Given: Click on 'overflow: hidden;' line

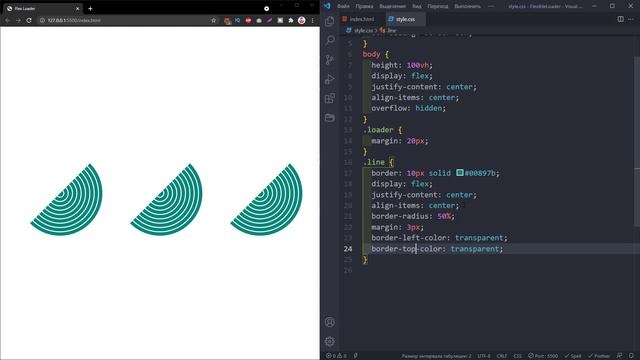Looking at the screenshot, I should point(409,108).
